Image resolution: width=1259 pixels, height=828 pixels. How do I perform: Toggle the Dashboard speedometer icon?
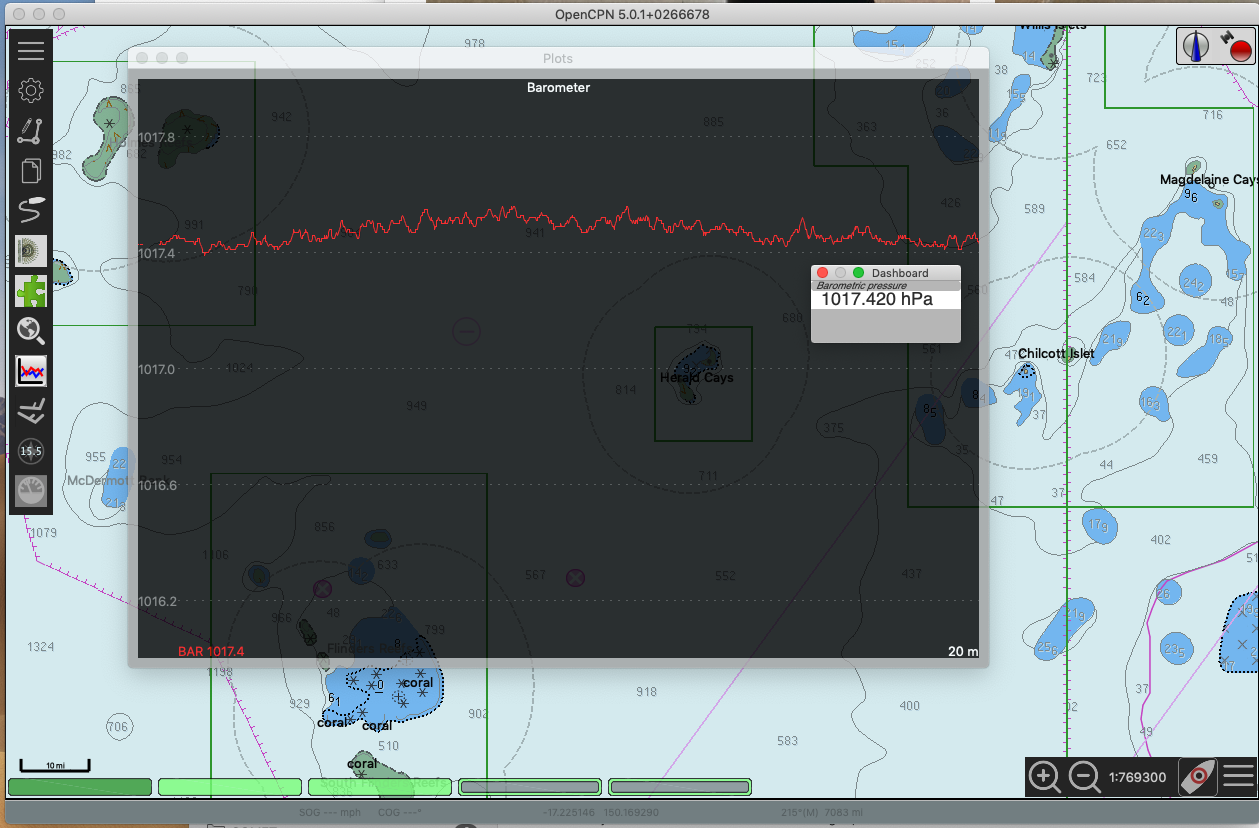31,491
